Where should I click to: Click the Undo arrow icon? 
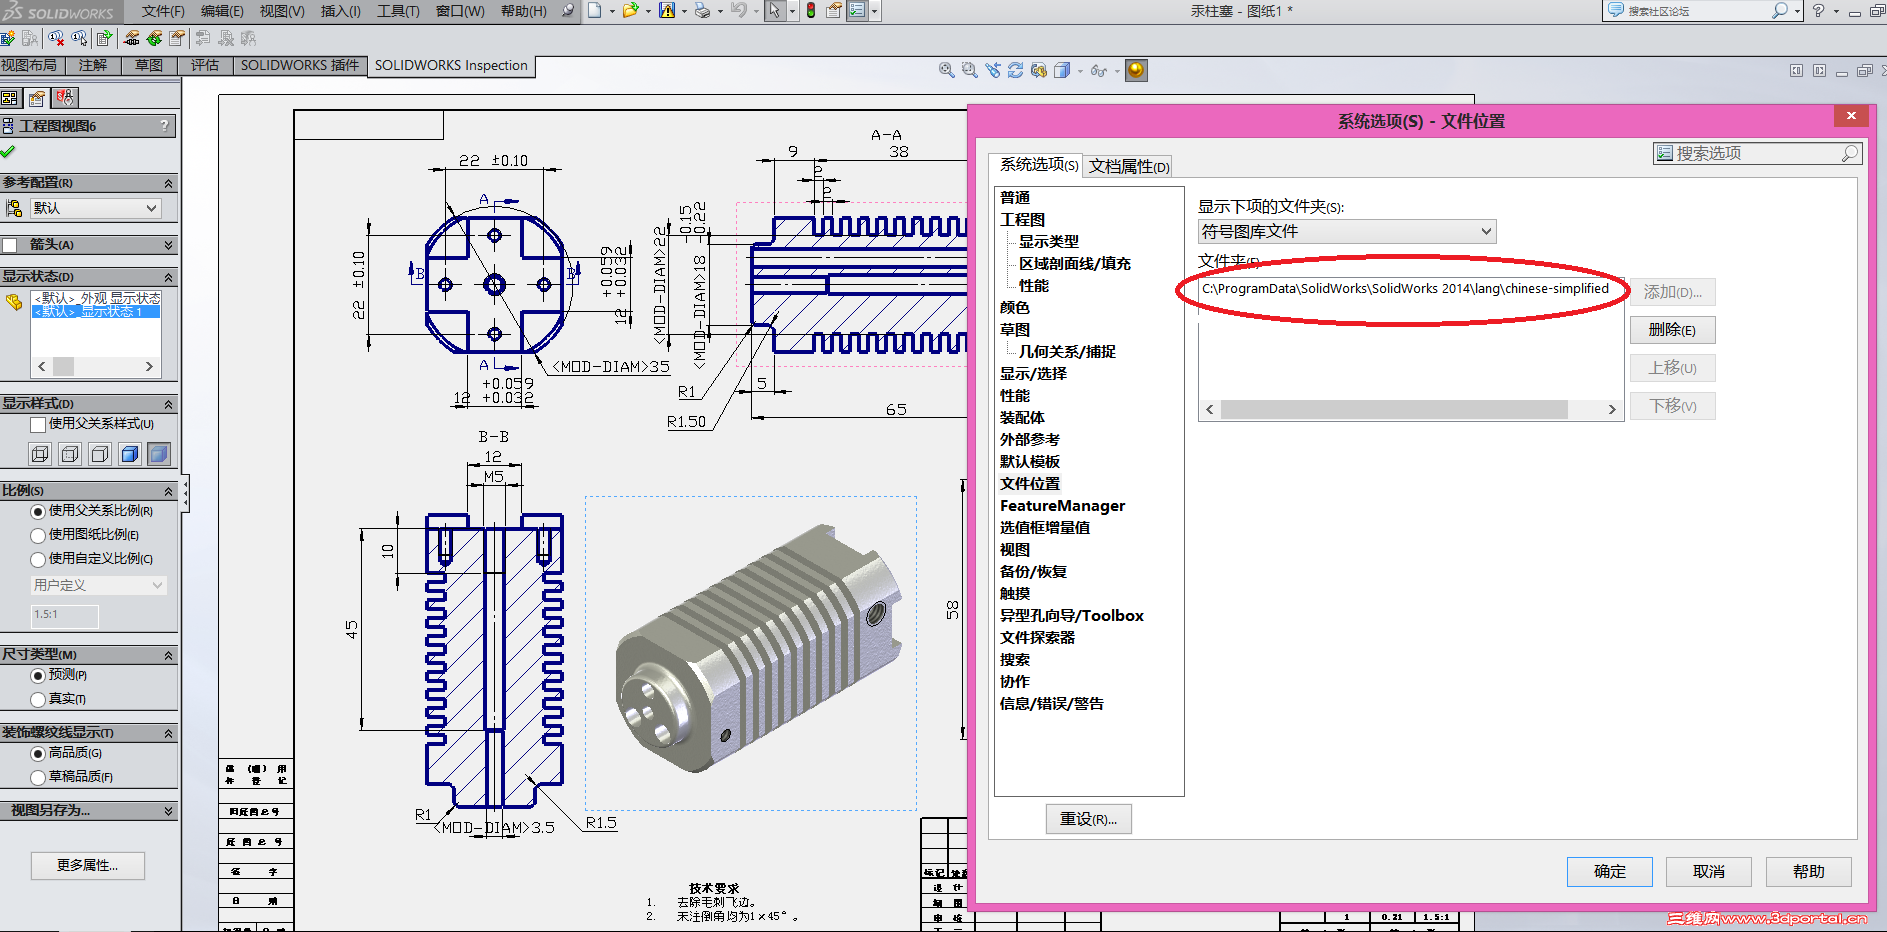coord(738,11)
